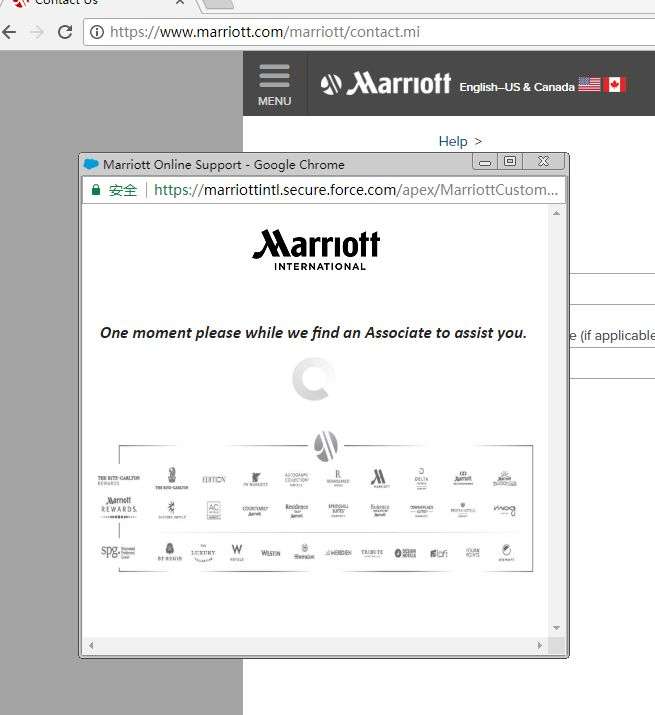Select the Canada flag icon
This screenshot has width=655, height=715.
pyautogui.click(x=614, y=84)
